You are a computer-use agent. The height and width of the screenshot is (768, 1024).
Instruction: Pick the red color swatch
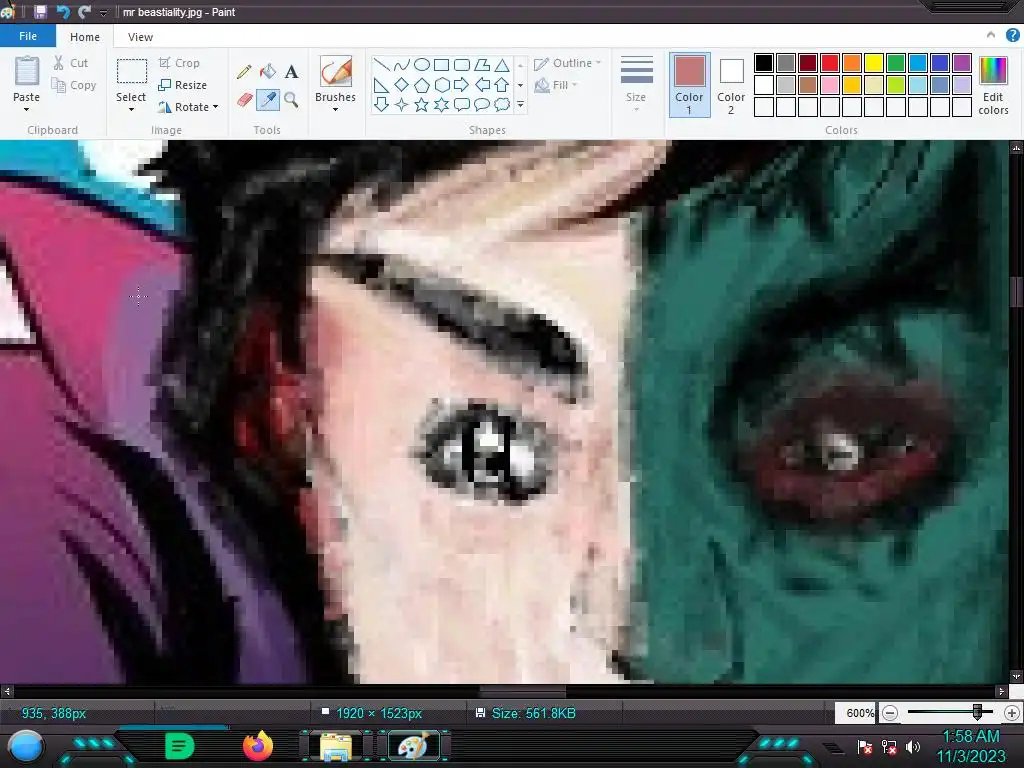(830, 63)
